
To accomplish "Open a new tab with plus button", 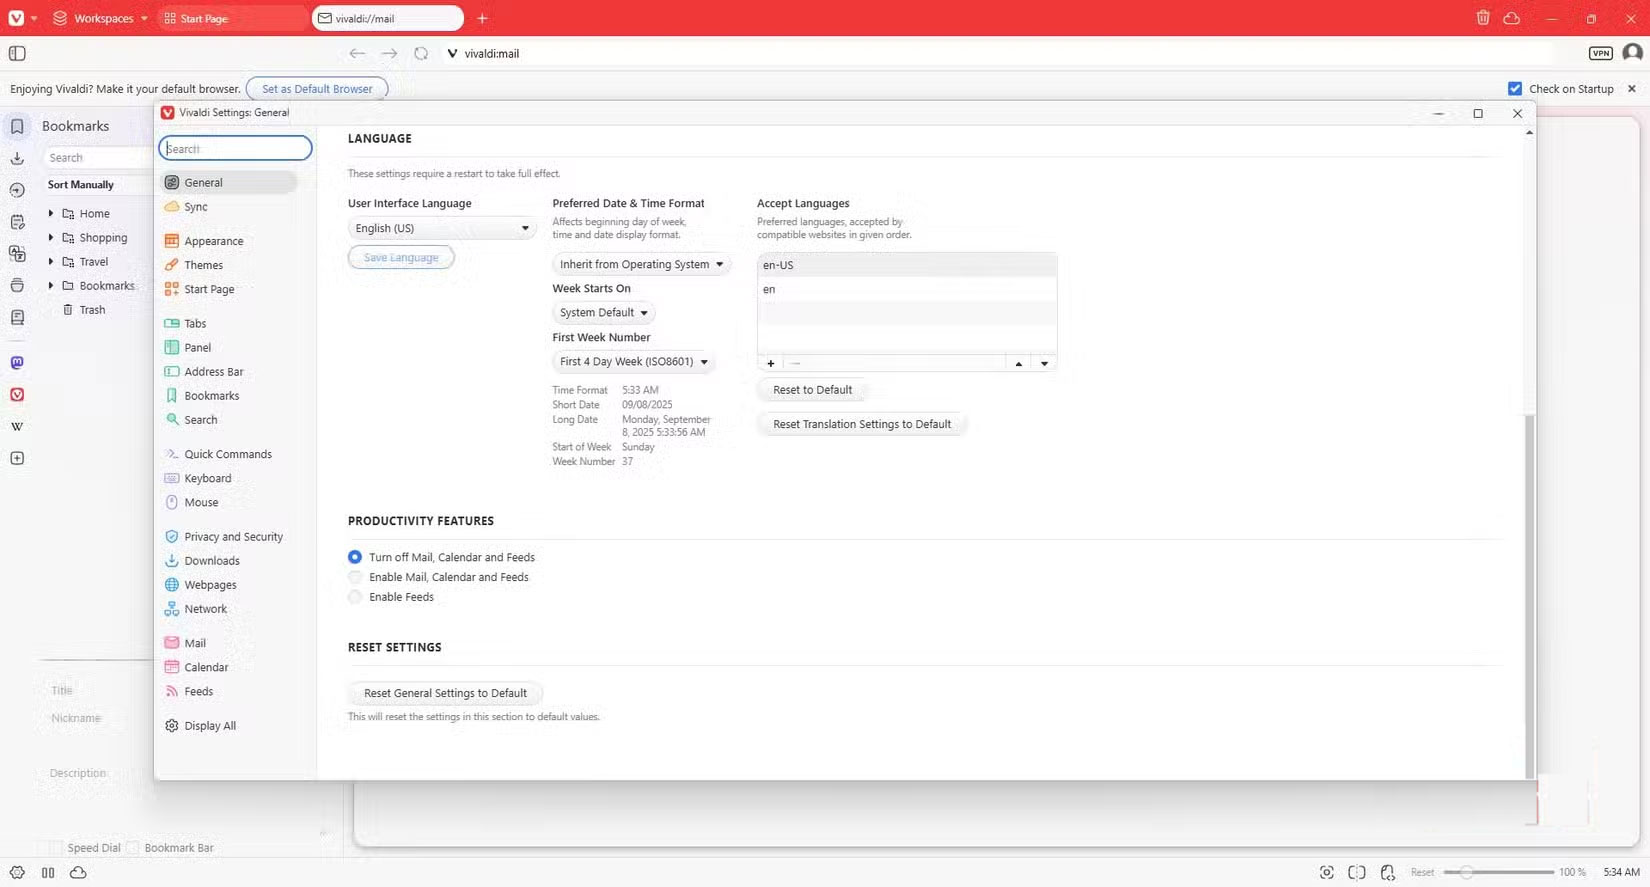I will coord(482,18).
